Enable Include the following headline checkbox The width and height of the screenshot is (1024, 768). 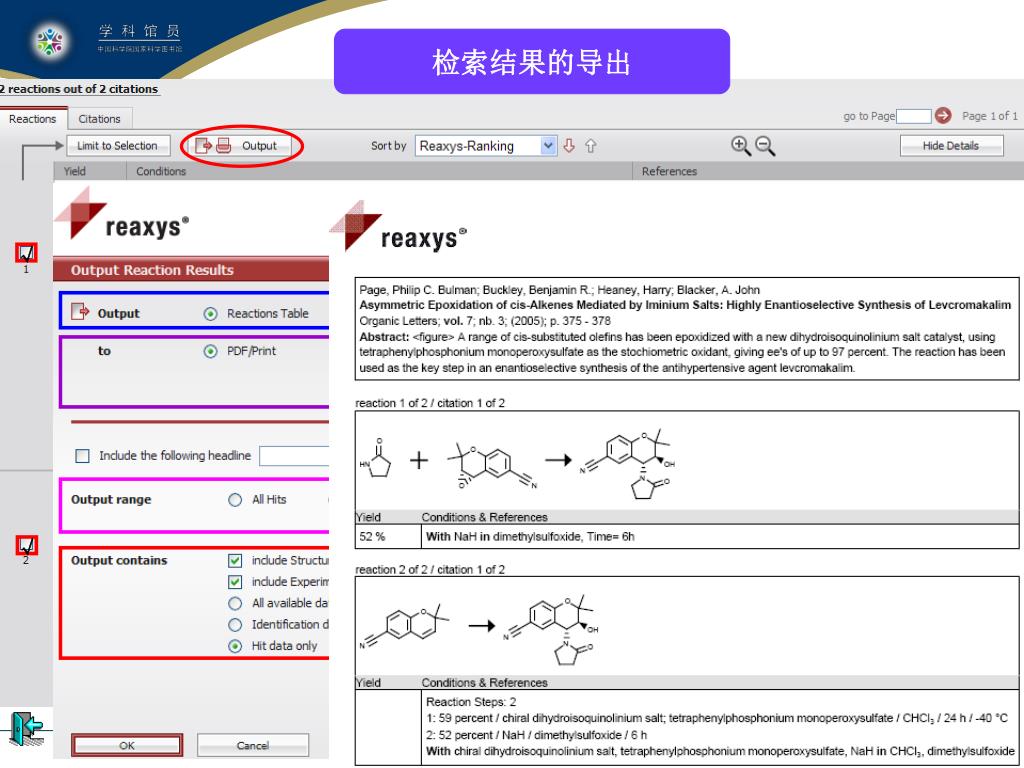(x=82, y=456)
